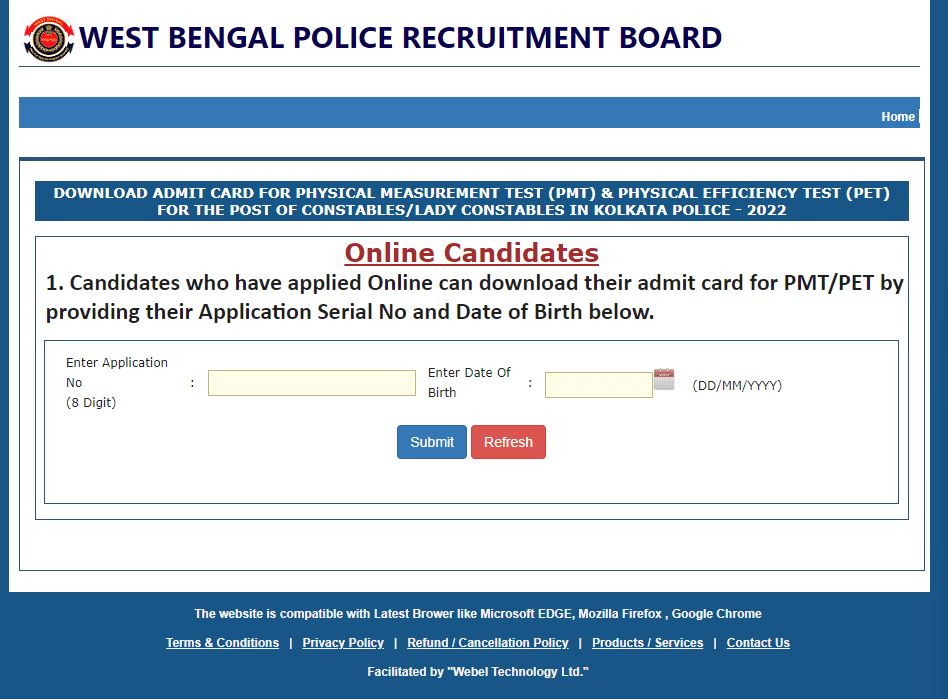View the Refund / Cancellation Policy link
Viewport: 948px width, 699px height.
point(488,643)
